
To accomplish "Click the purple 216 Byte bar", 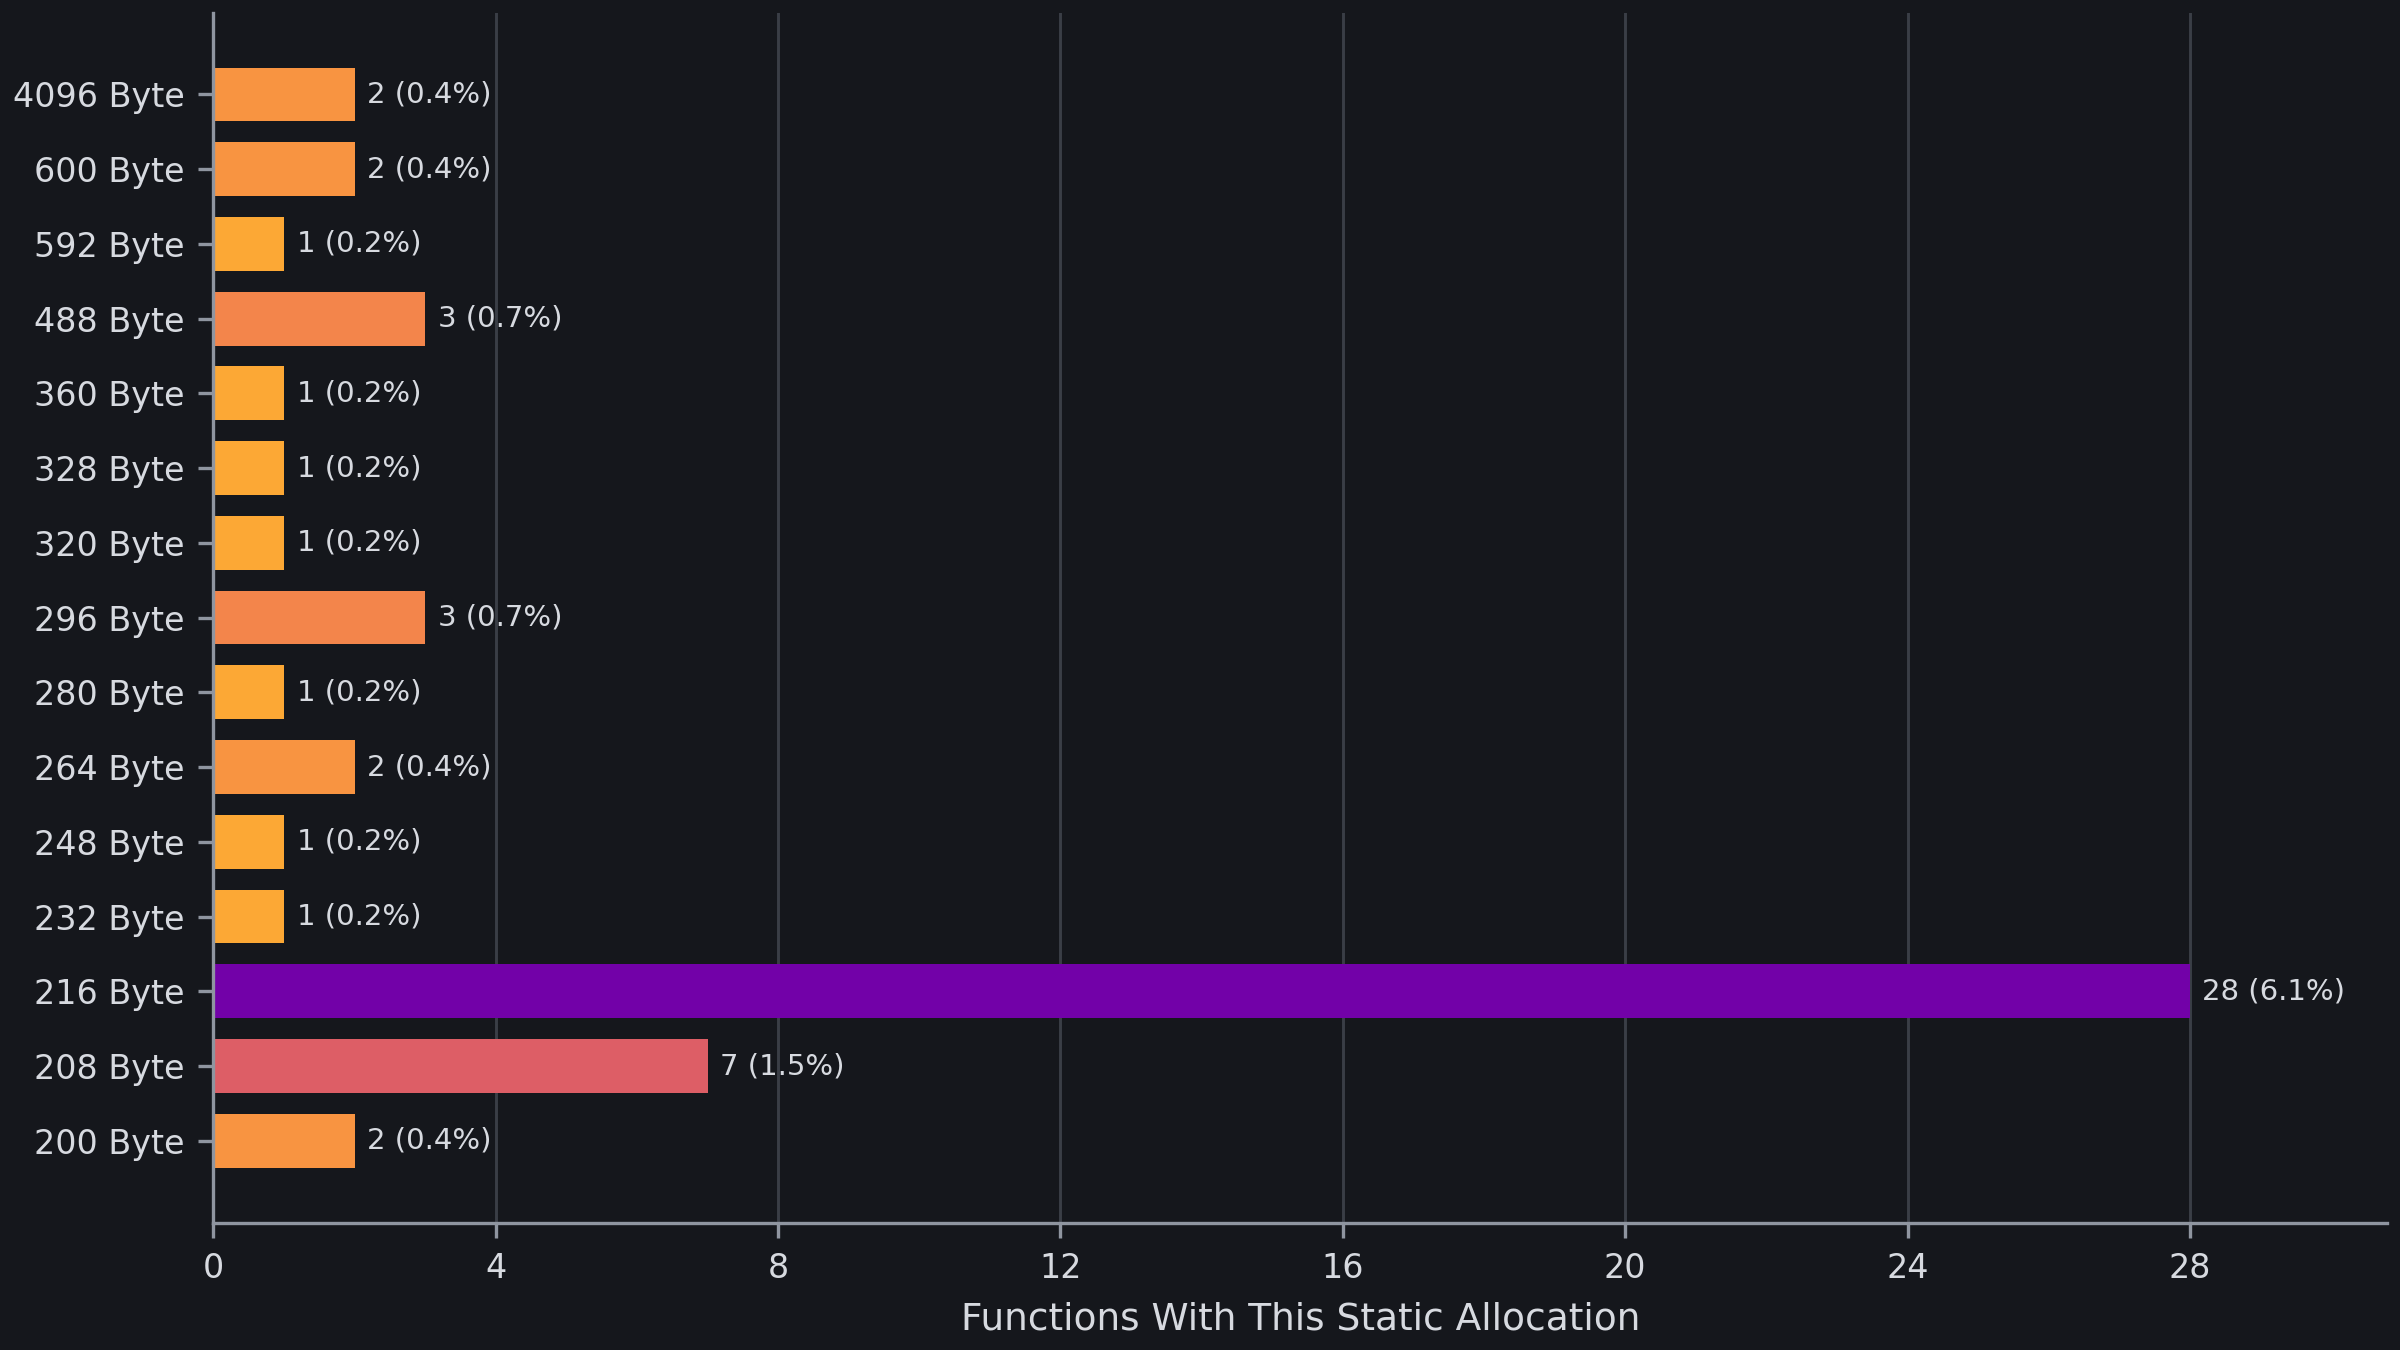I will click(1202, 991).
